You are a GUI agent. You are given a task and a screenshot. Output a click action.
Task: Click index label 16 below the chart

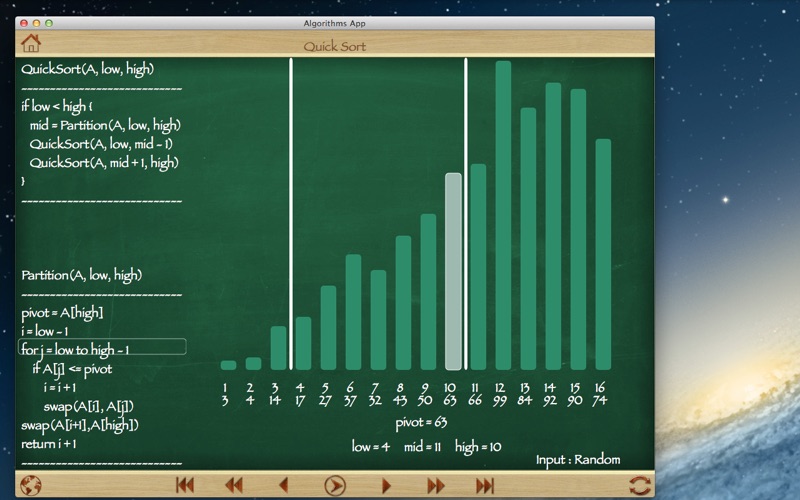(x=599, y=388)
